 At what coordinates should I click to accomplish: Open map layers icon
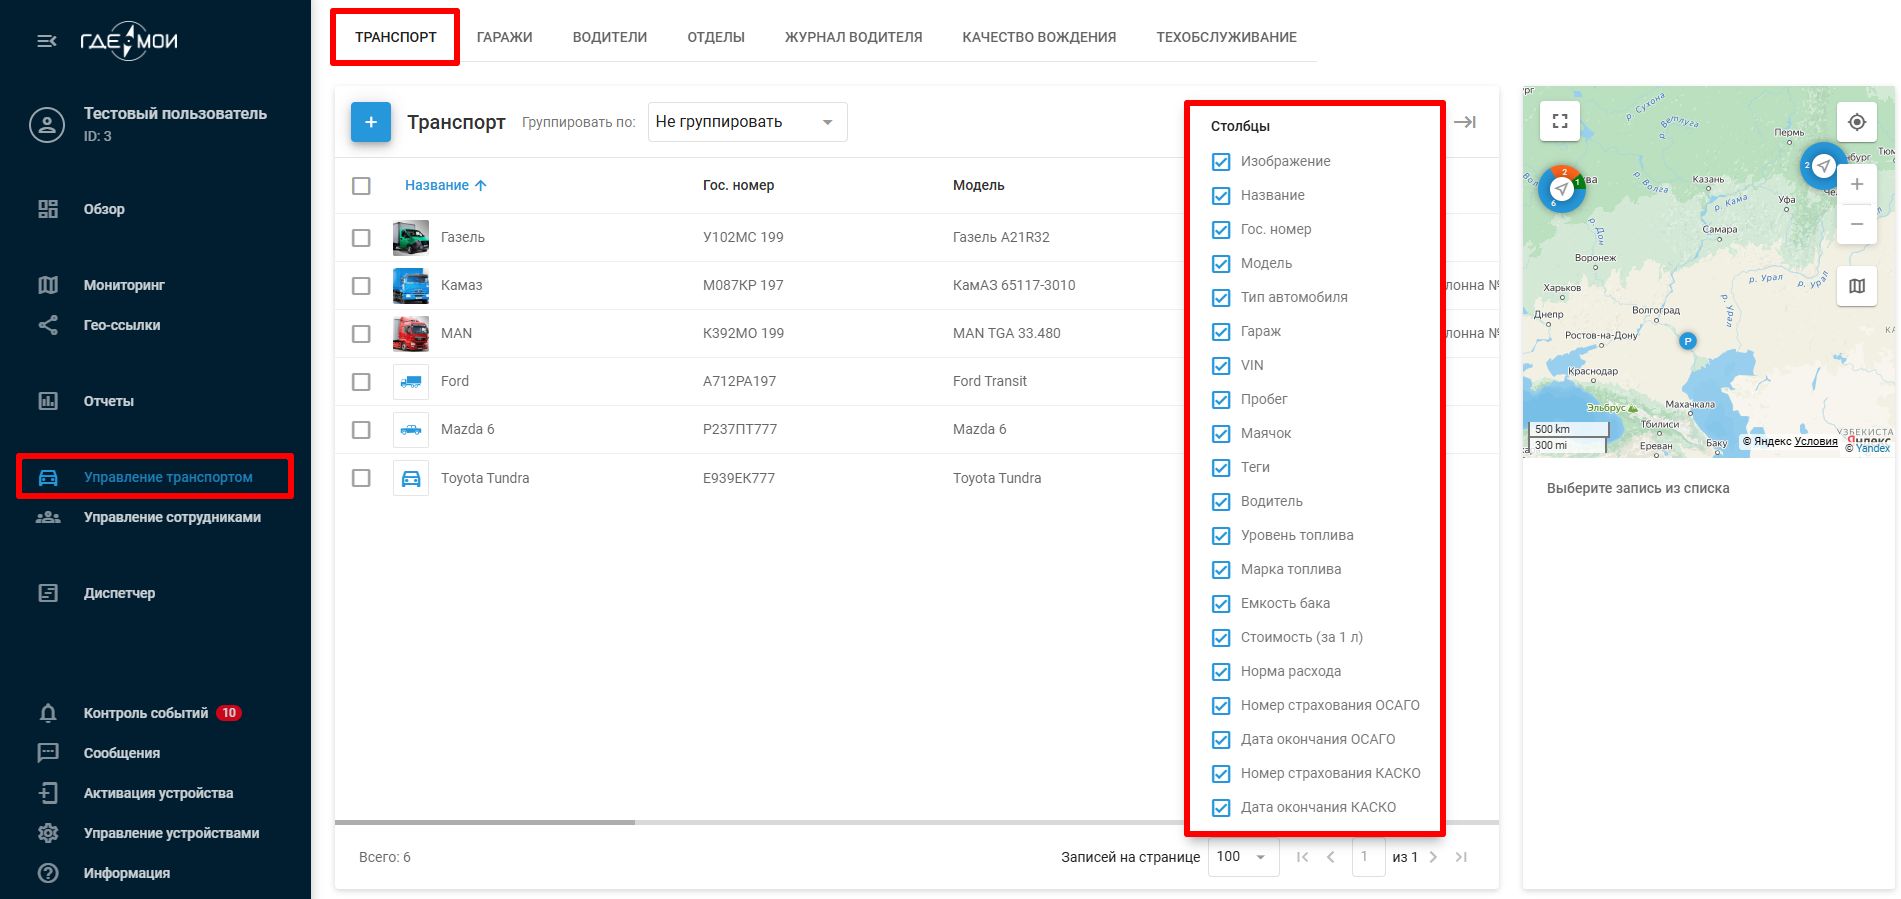point(1856,286)
